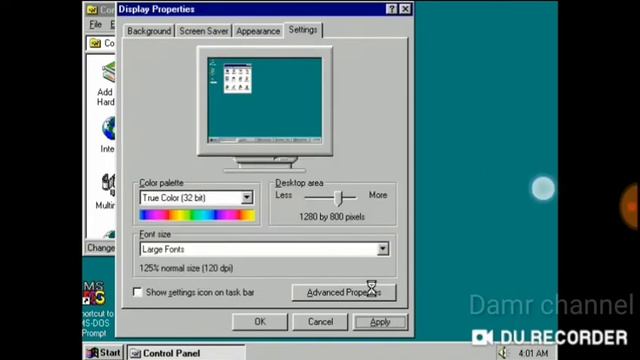640x360 pixels.
Task: Click the rainbow color palette preview bar
Action: pyautogui.click(x=197, y=215)
